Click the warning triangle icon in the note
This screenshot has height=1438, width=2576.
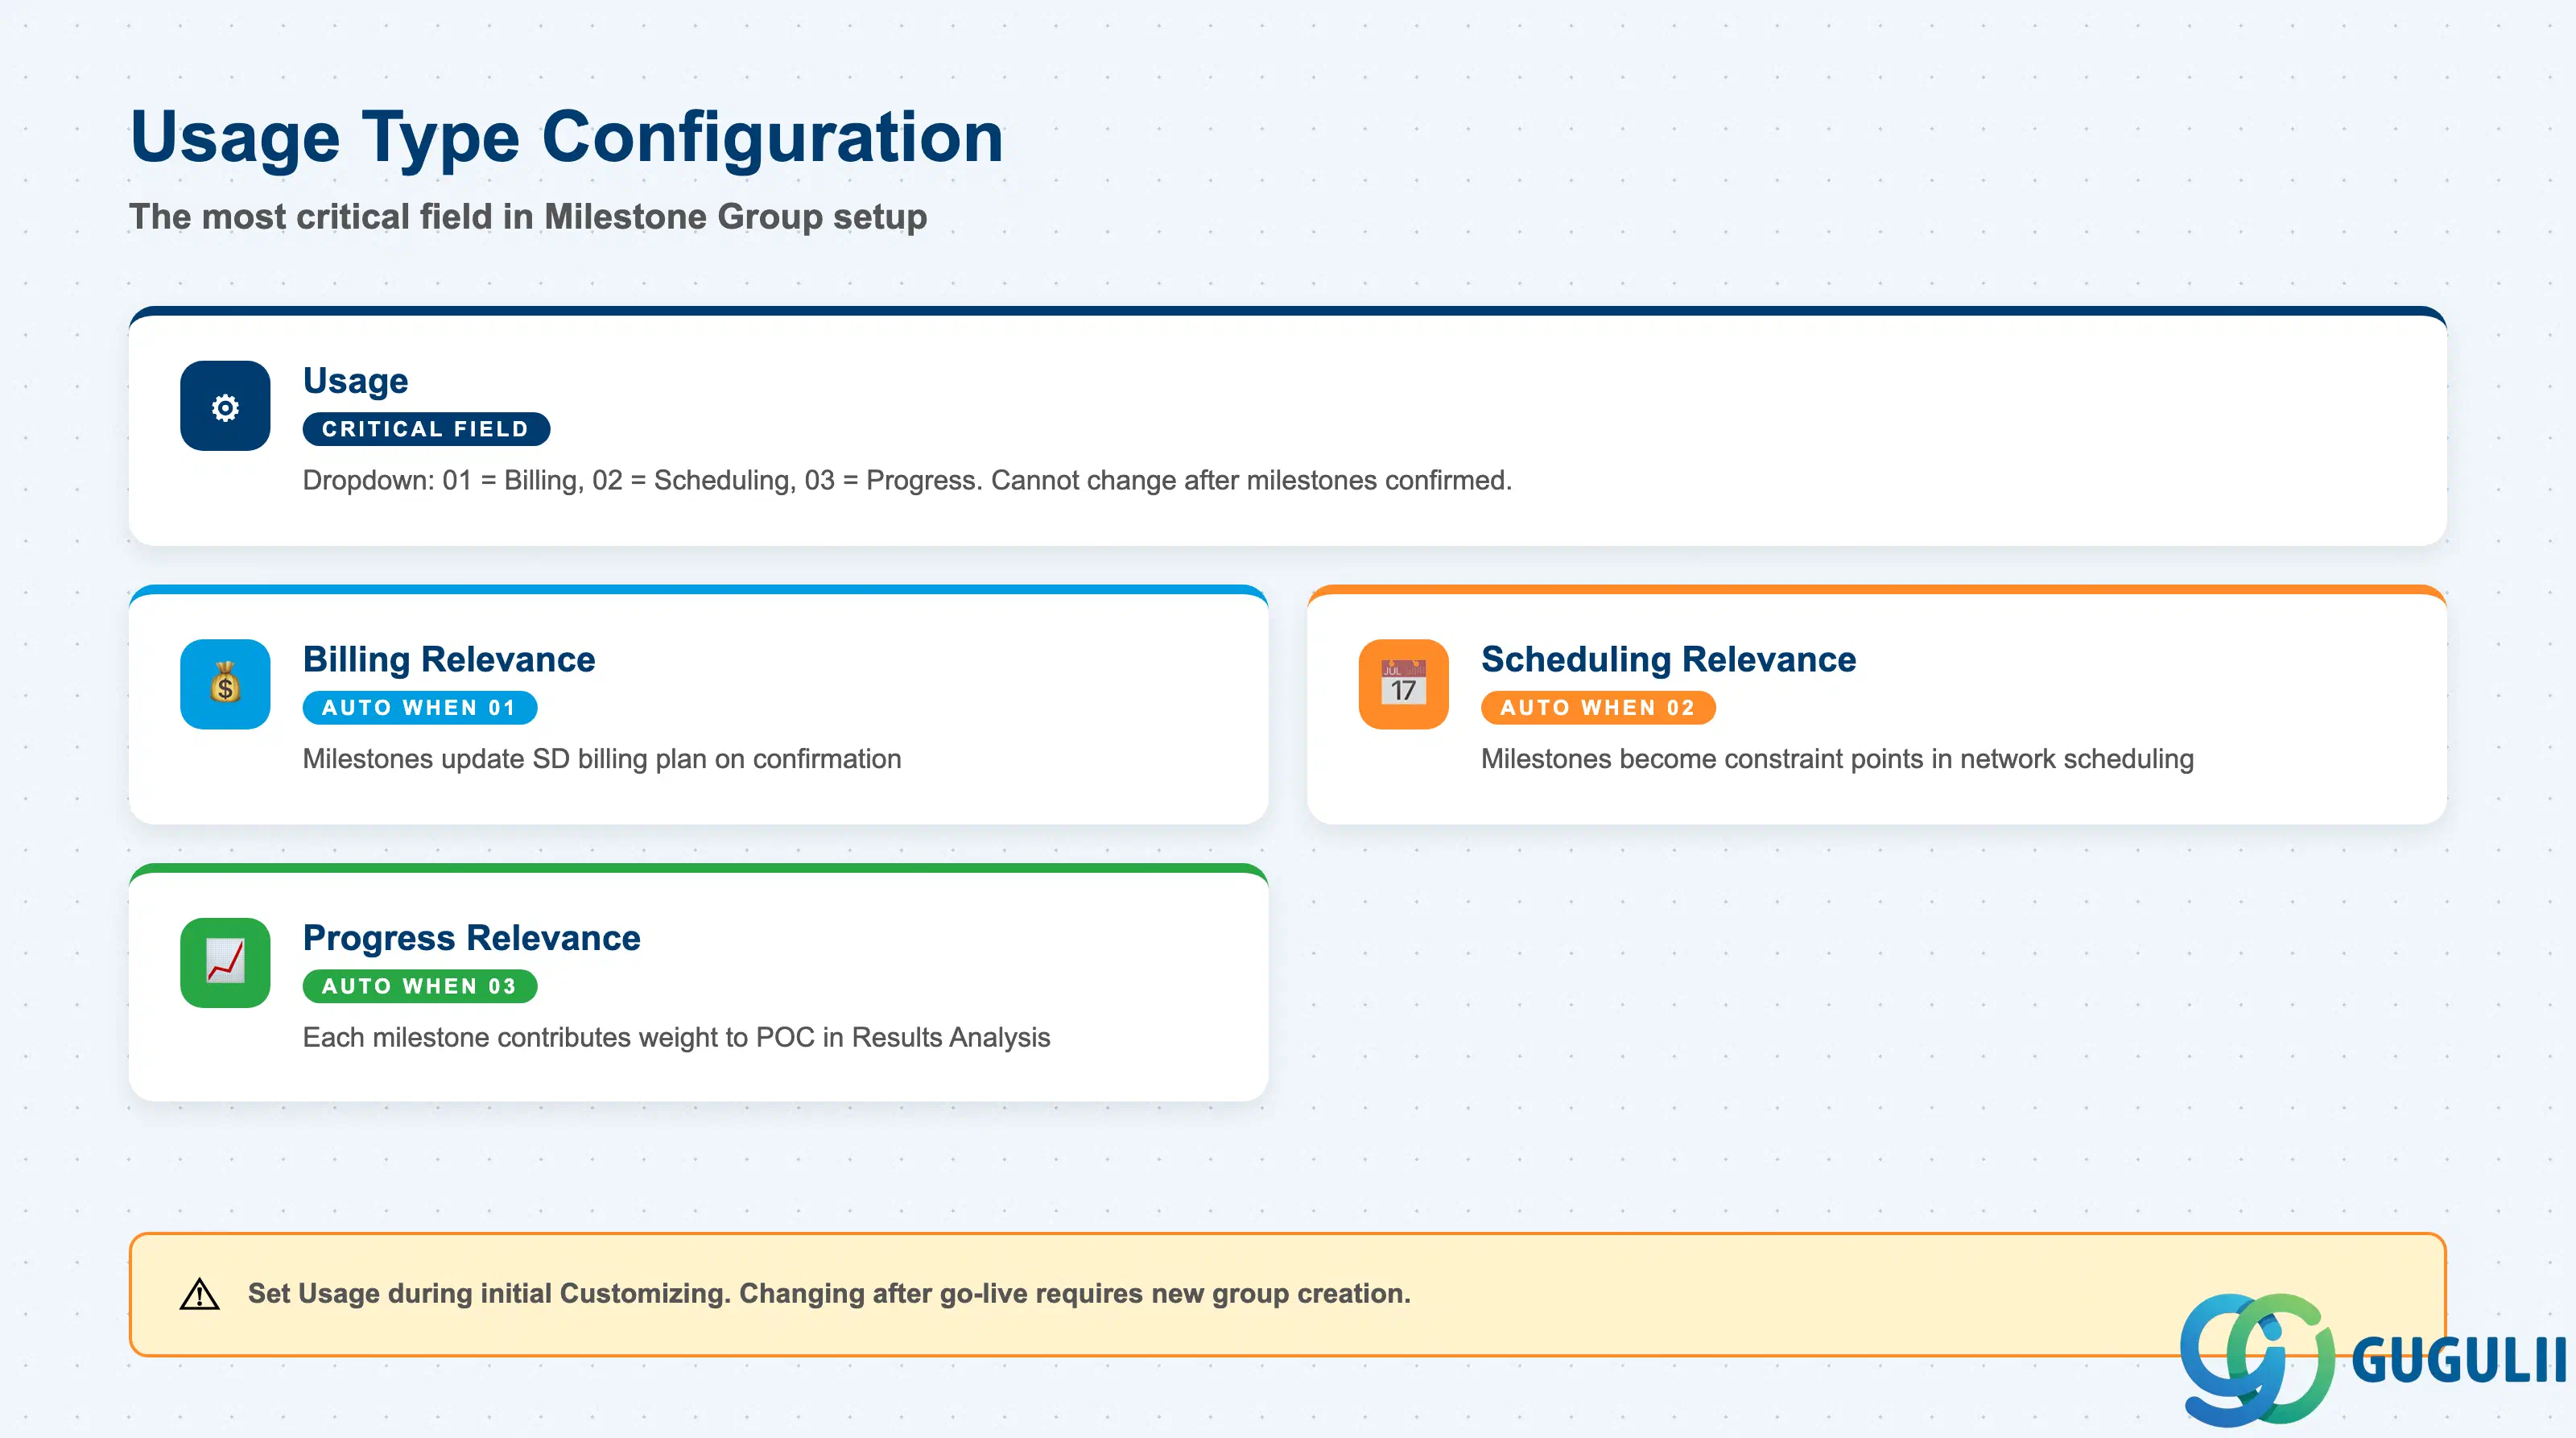pyautogui.click(x=199, y=1294)
